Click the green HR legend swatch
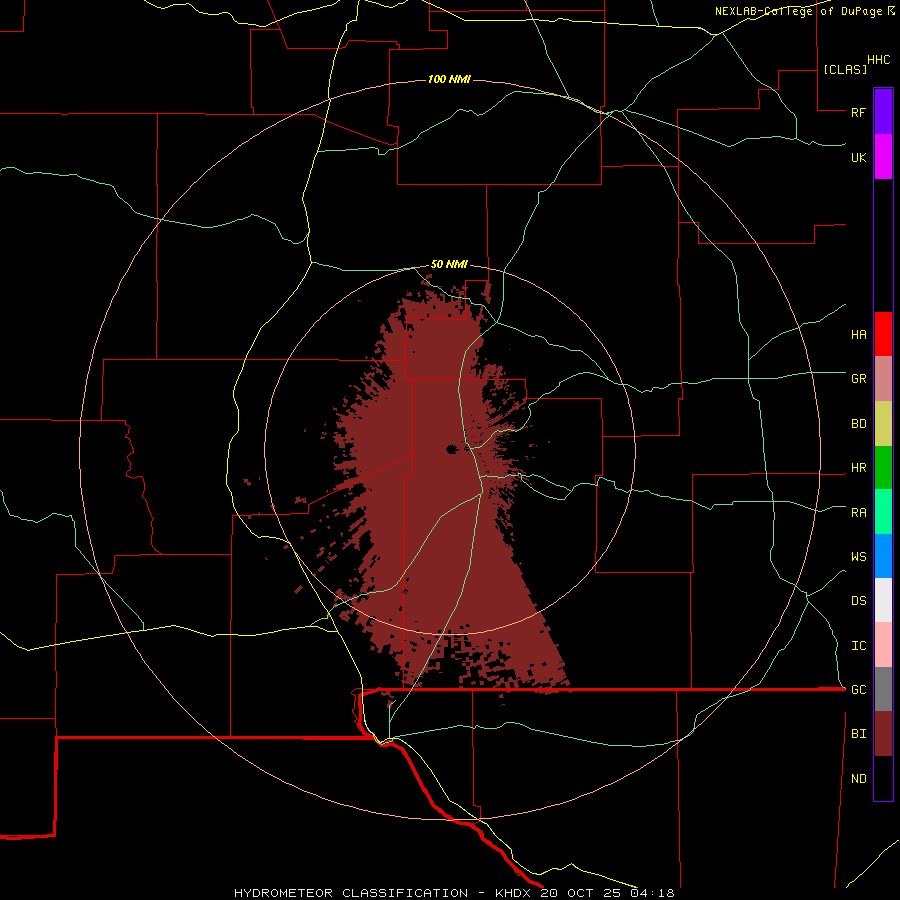The height and width of the screenshot is (900, 900). 883,468
